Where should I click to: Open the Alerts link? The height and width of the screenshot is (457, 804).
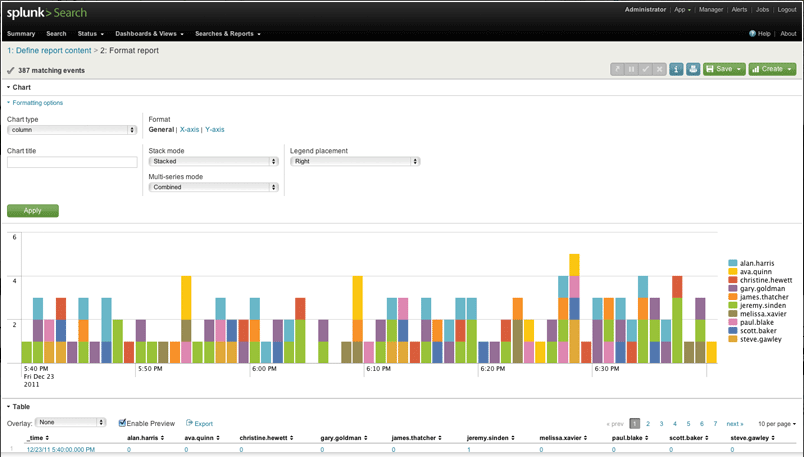click(739, 10)
